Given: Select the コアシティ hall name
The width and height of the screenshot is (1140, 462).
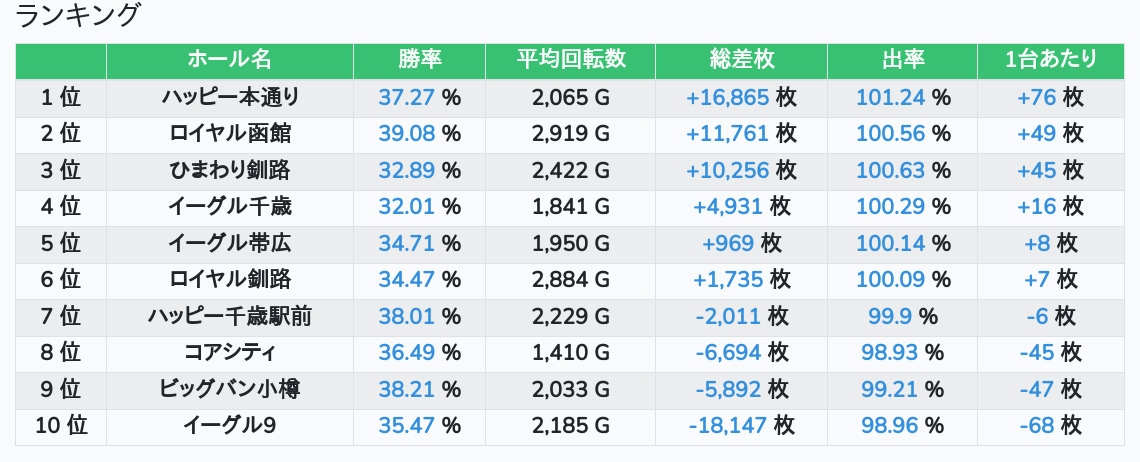Looking at the screenshot, I should pos(230,353).
